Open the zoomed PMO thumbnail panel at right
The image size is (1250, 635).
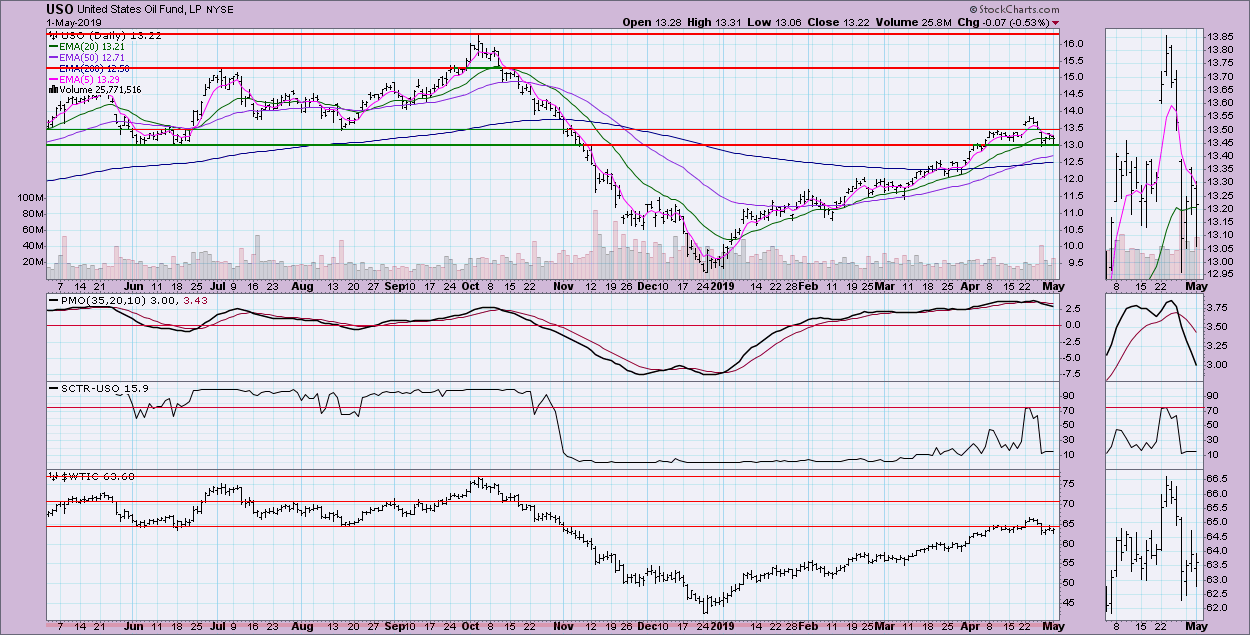point(1152,337)
